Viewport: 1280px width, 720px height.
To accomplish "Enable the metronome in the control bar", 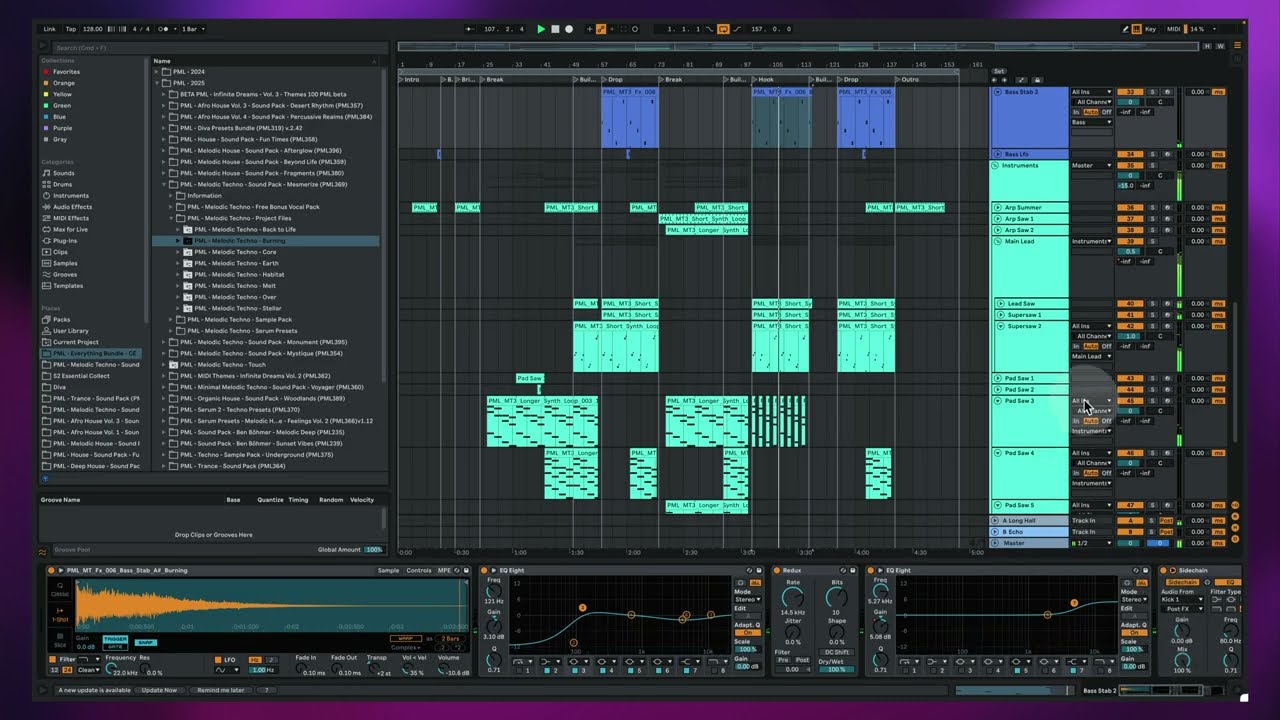I will (165, 29).
